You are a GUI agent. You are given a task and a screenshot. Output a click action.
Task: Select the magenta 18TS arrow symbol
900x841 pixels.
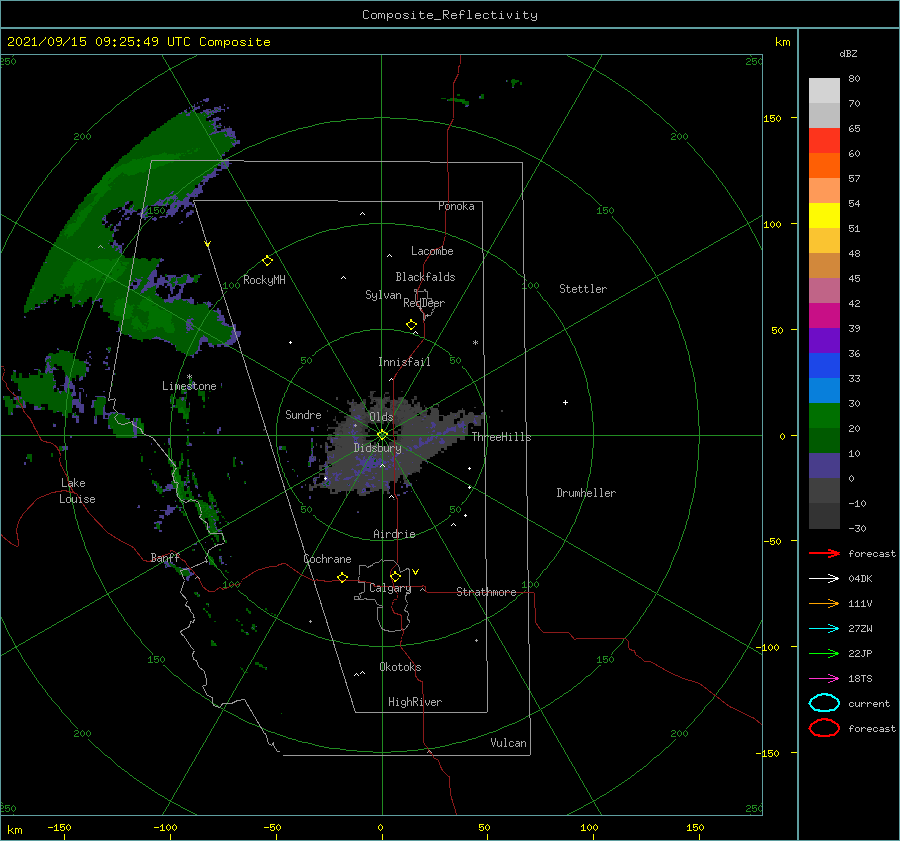824,679
